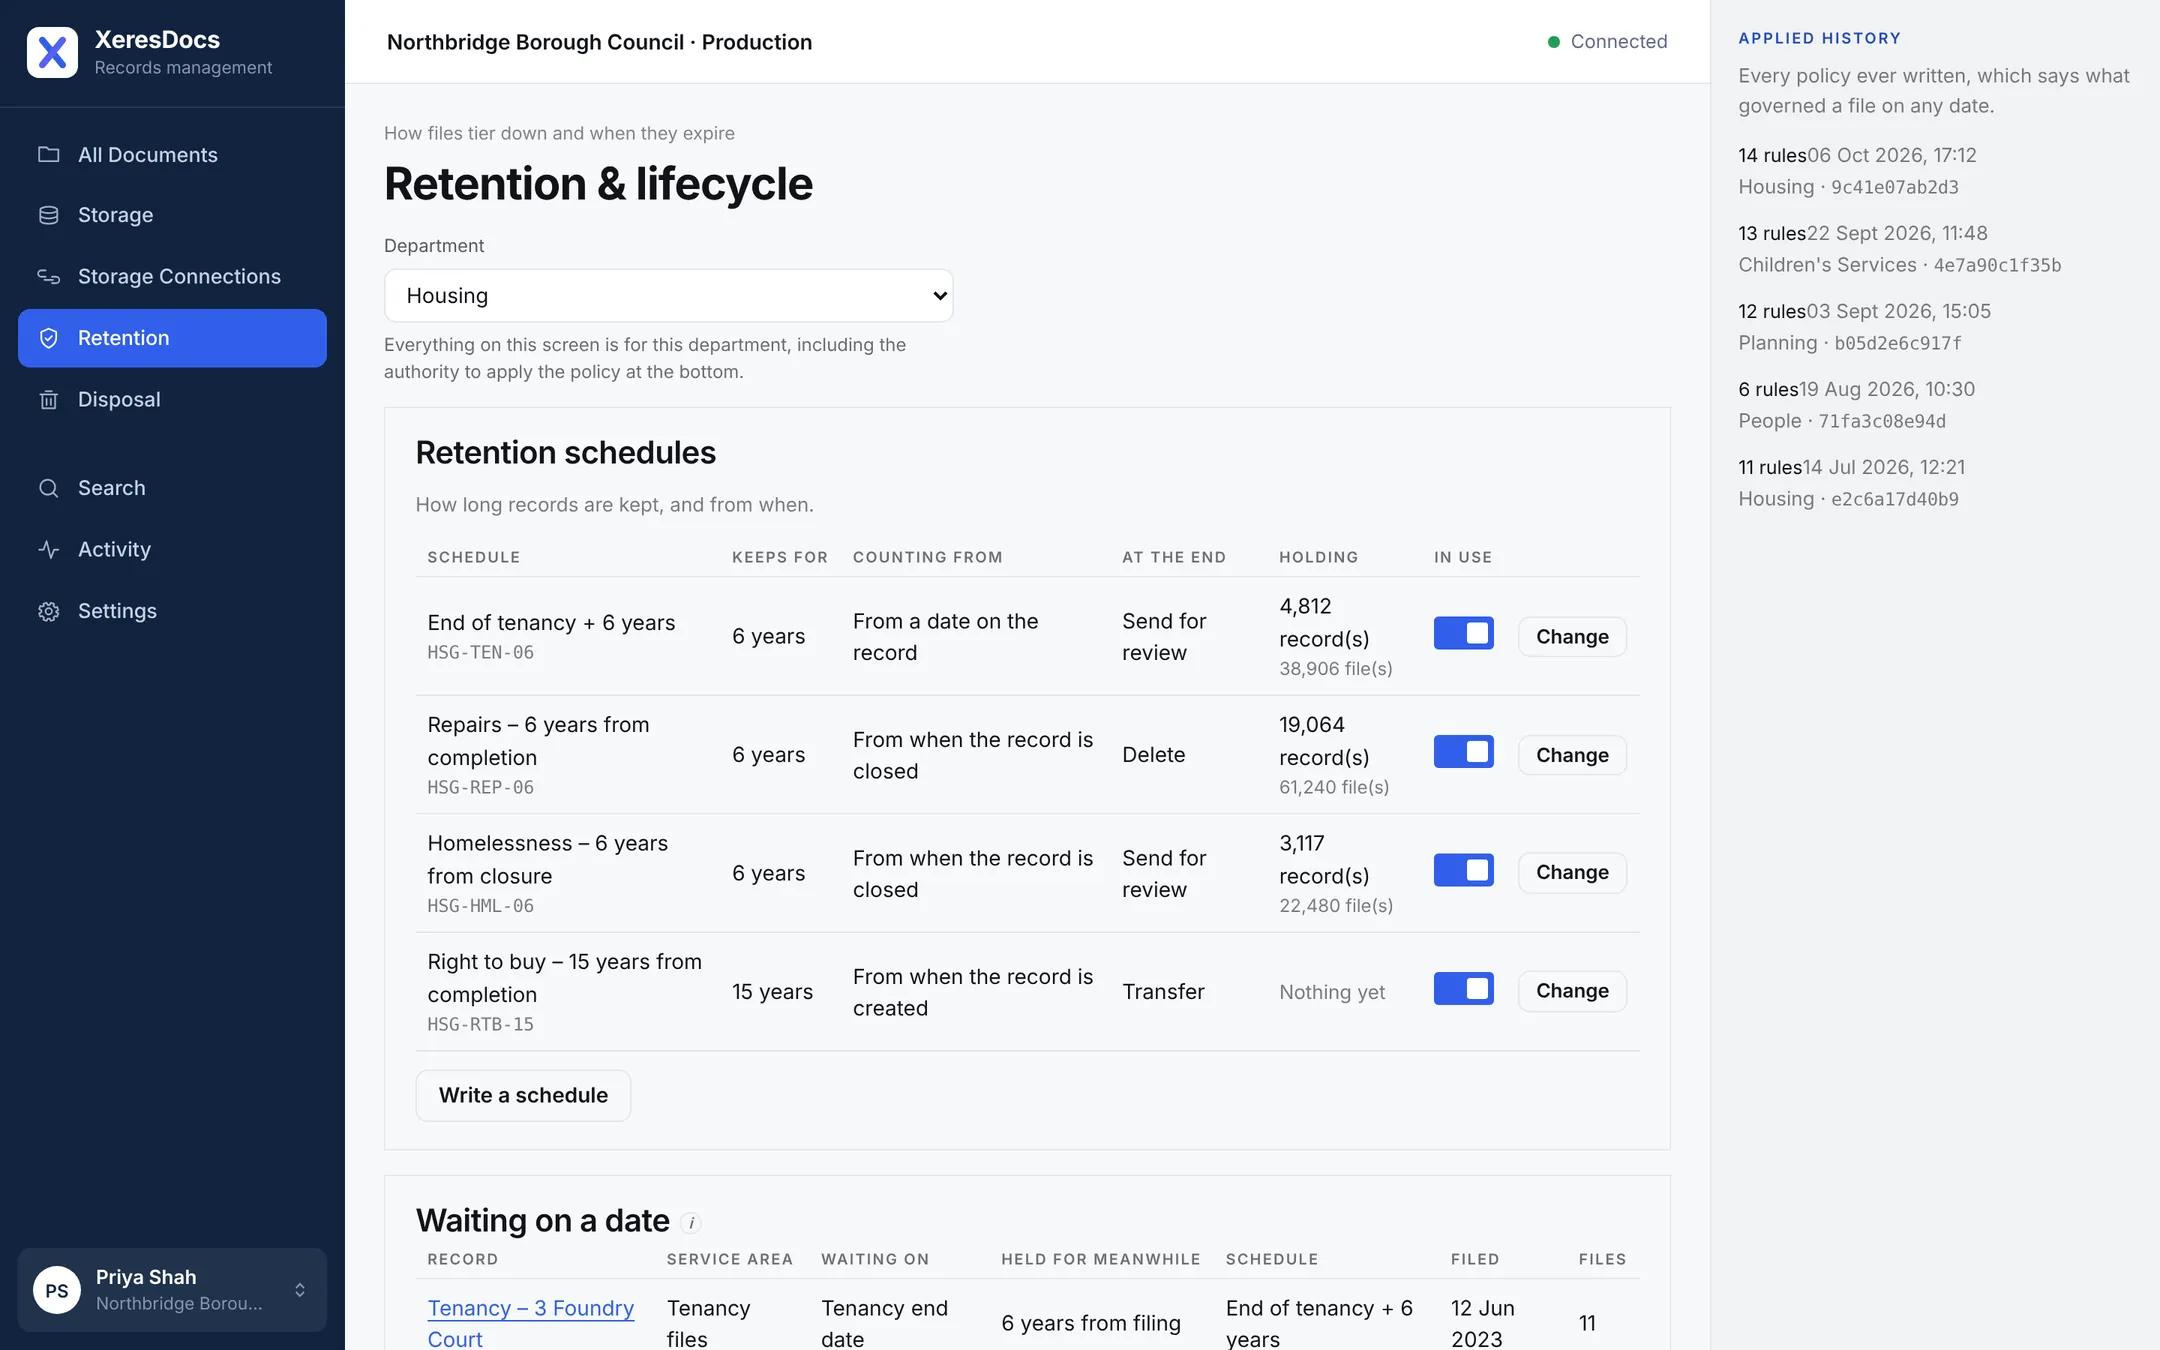Click the Storage database icon
Screen dimensions: 2160x1350
coord(48,215)
